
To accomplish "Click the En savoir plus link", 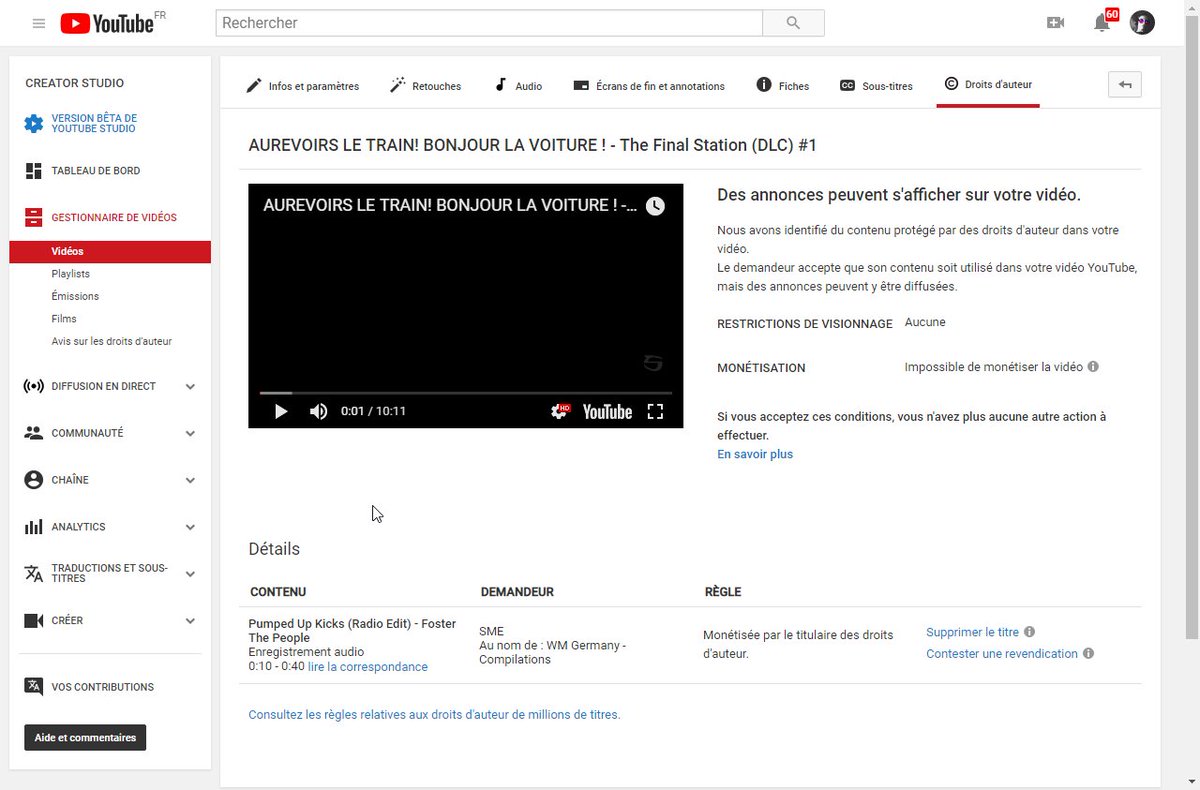I will tap(755, 454).
